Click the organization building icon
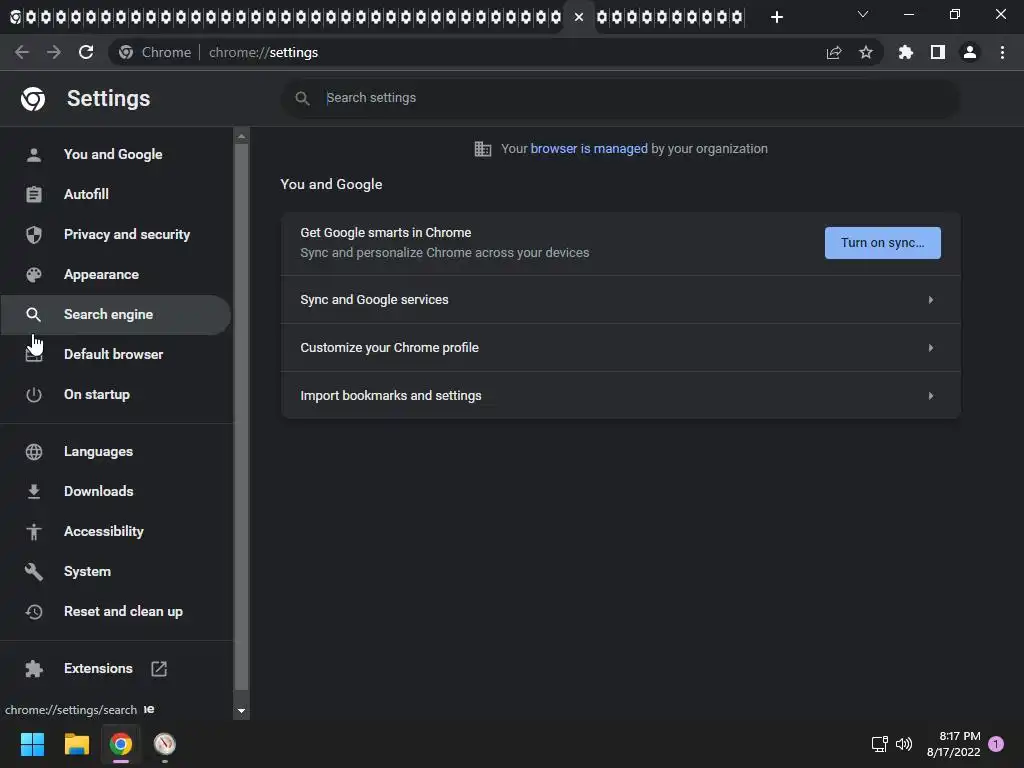Image resolution: width=1024 pixels, height=768 pixels. 483,149
